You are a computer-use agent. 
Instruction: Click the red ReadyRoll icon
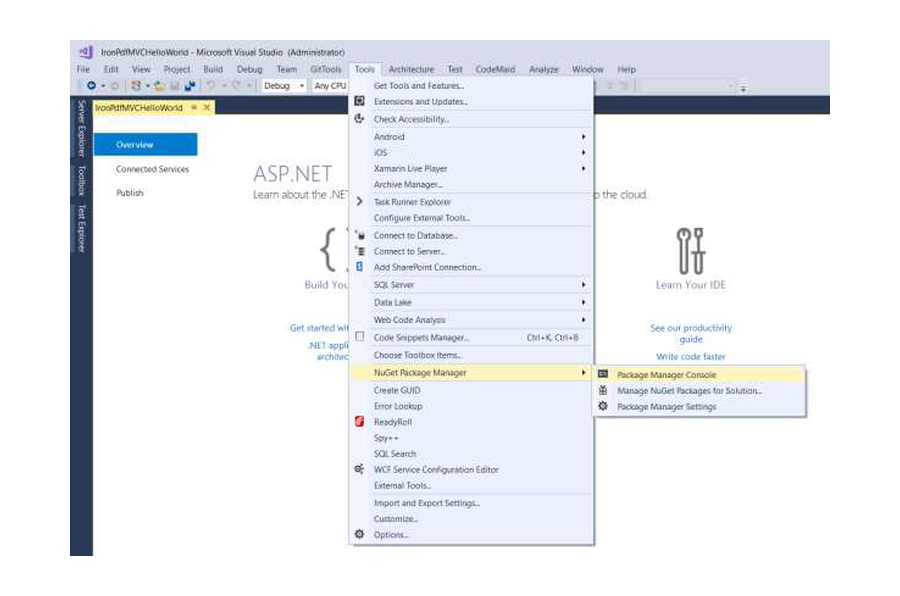359,421
